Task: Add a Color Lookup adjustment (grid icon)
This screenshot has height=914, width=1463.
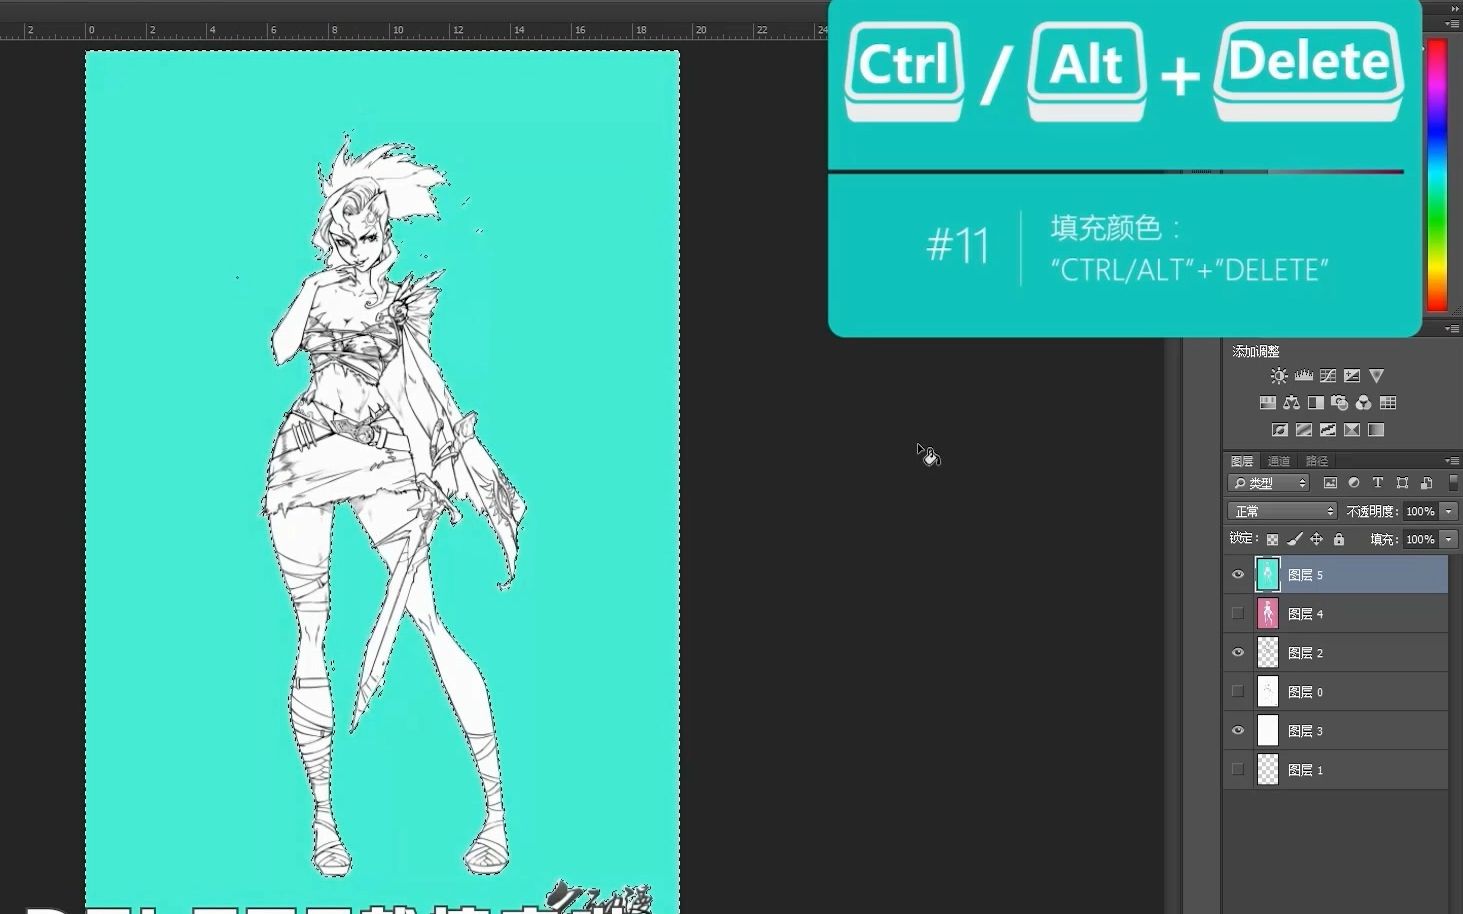Action: point(1388,403)
